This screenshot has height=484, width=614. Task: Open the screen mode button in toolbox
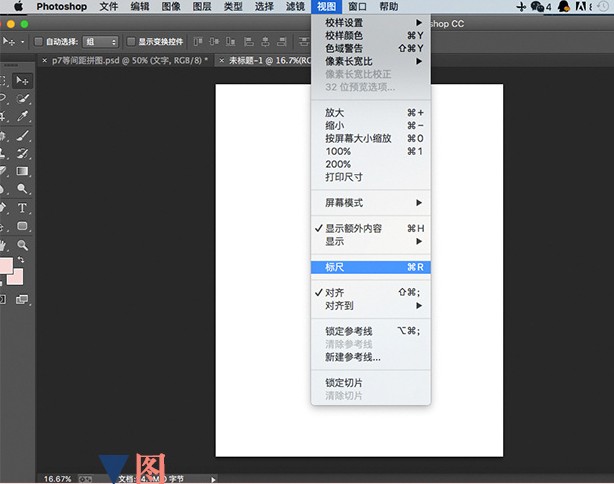tap(22, 300)
